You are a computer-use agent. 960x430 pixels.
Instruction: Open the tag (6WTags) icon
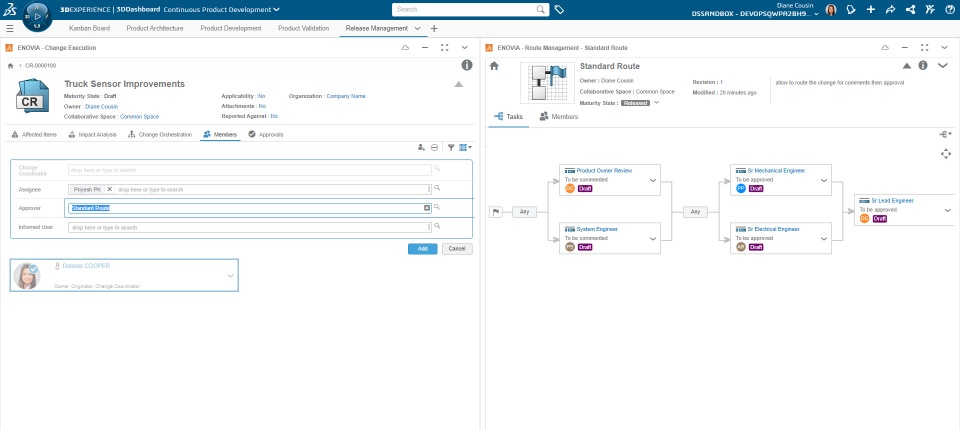[x=559, y=9]
